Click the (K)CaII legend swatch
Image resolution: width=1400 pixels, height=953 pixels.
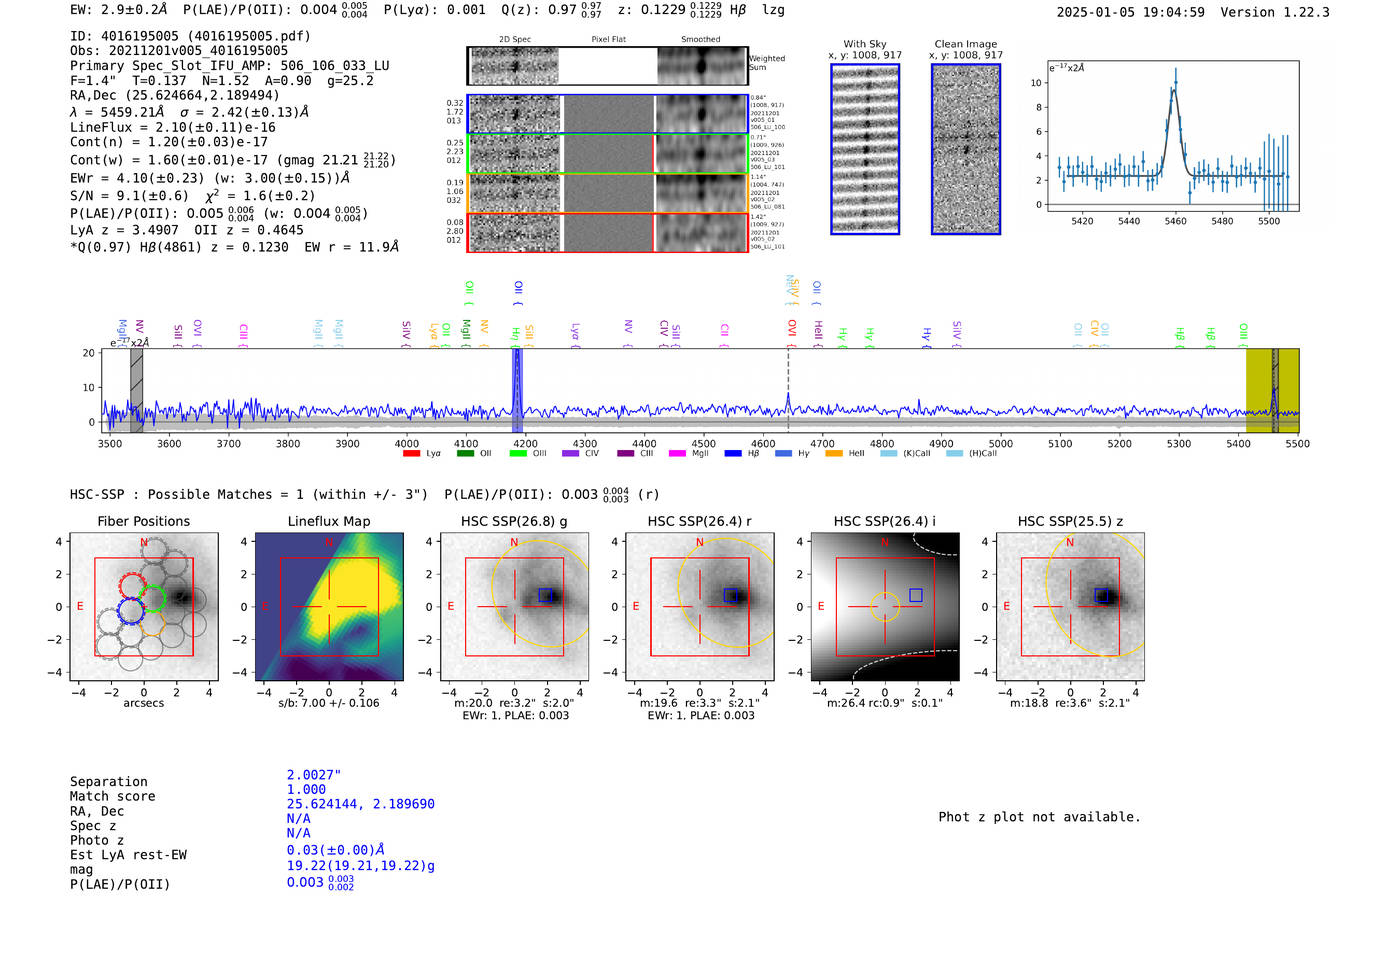[888, 453]
